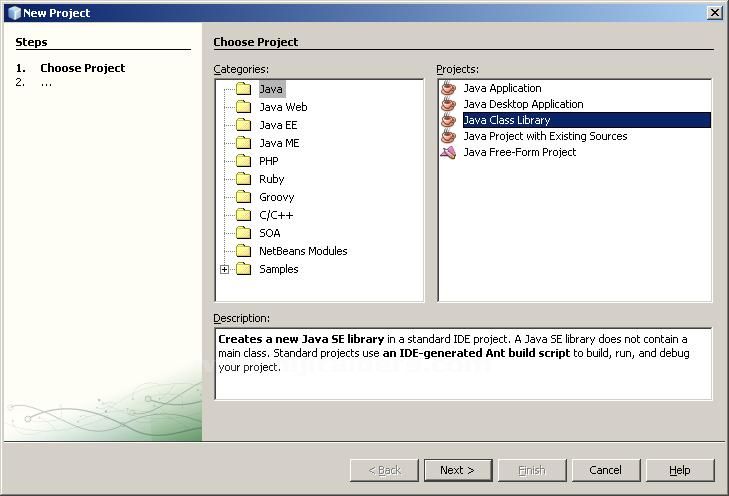729x496 pixels.
Task: Click the Choose Project step in Steps
Action: click(82, 68)
